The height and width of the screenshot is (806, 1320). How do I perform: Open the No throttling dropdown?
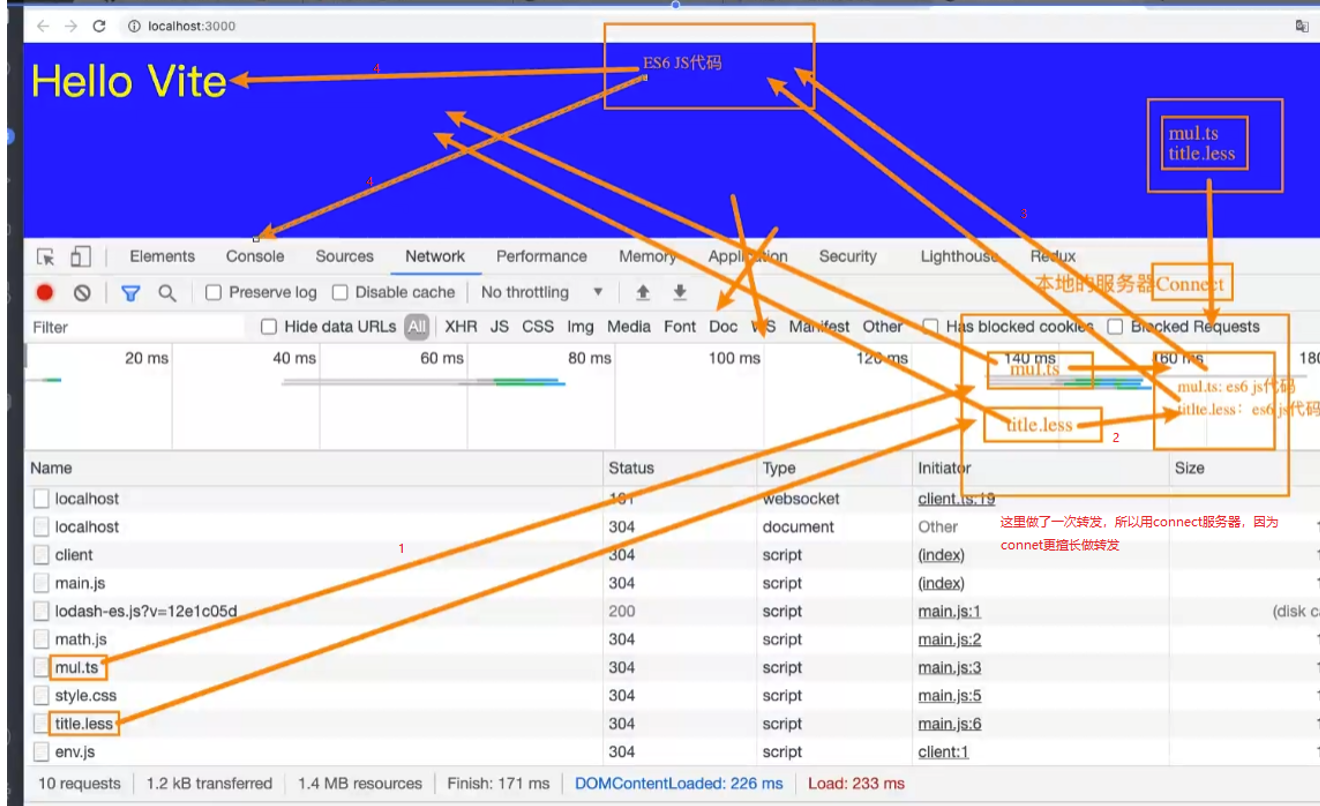click(542, 292)
